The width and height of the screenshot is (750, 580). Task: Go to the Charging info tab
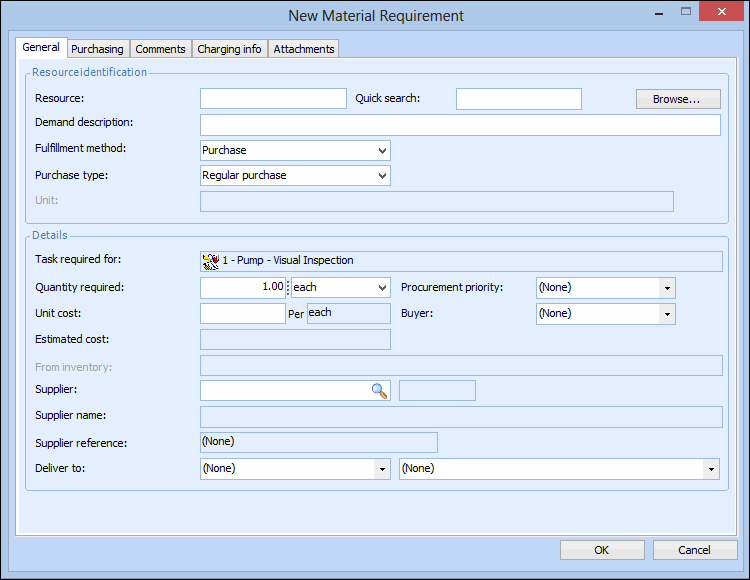click(229, 49)
